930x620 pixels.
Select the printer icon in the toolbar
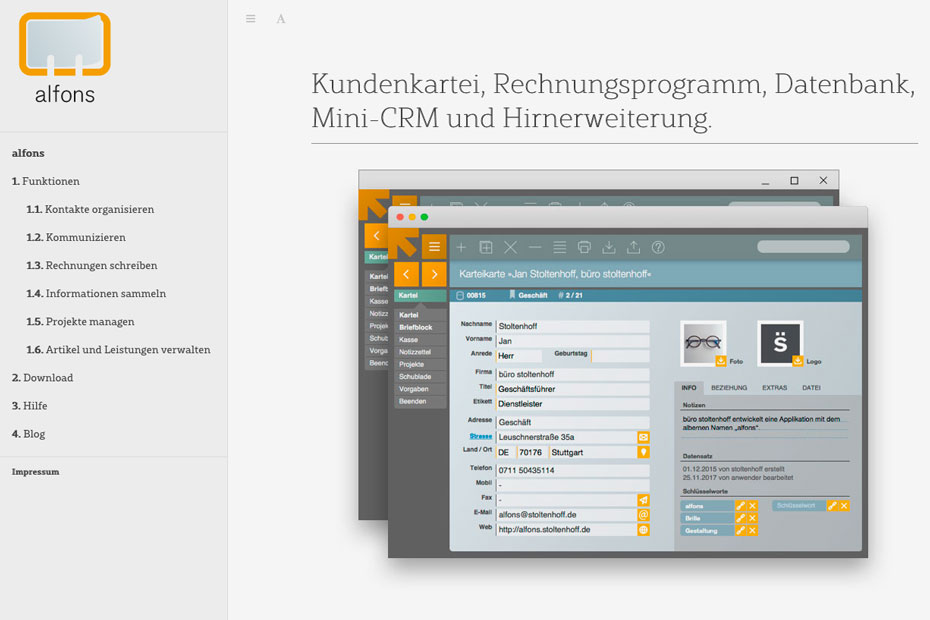(x=584, y=247)
